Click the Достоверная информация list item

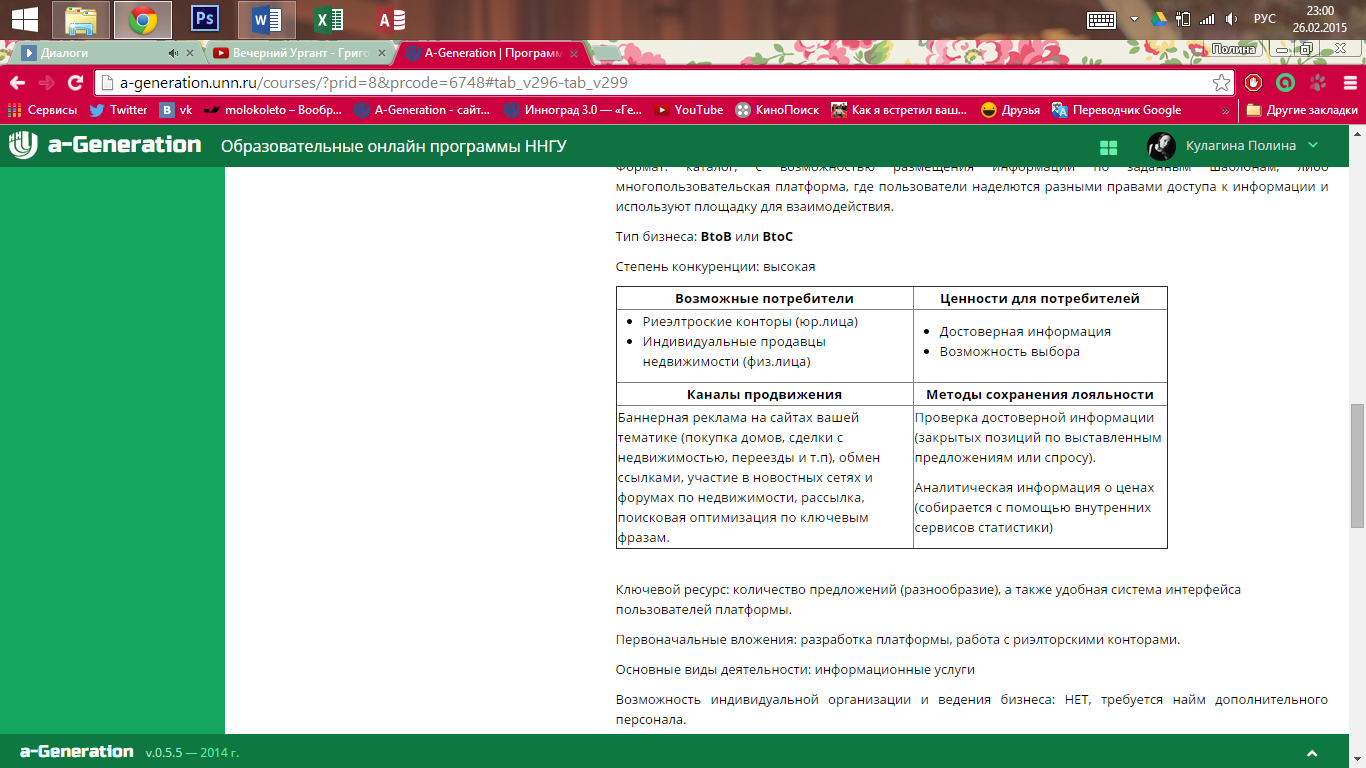tap(1025, 331)
